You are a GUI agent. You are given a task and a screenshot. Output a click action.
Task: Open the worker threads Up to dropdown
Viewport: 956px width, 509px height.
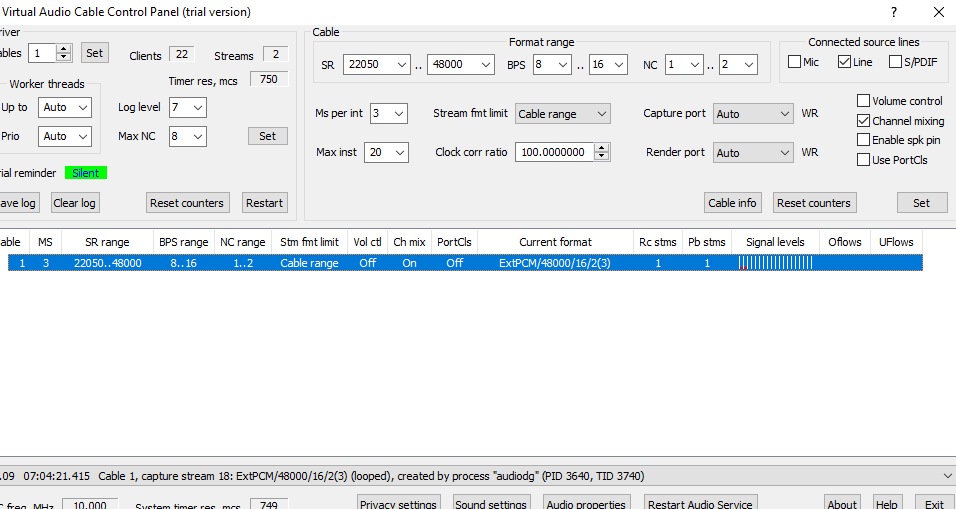[x=65, y=107]
